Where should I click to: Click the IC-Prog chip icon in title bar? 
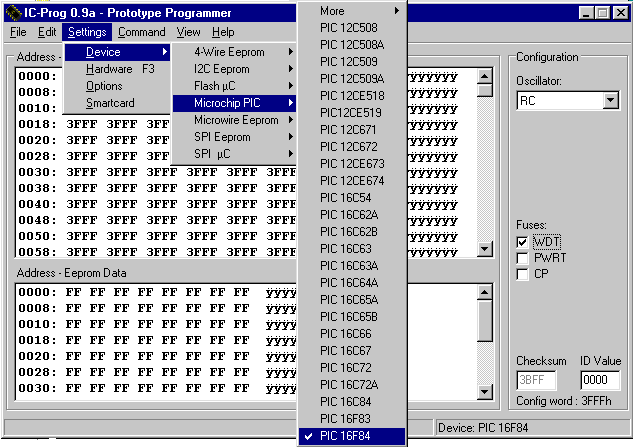pyautogui.click(x=13, y=13)
